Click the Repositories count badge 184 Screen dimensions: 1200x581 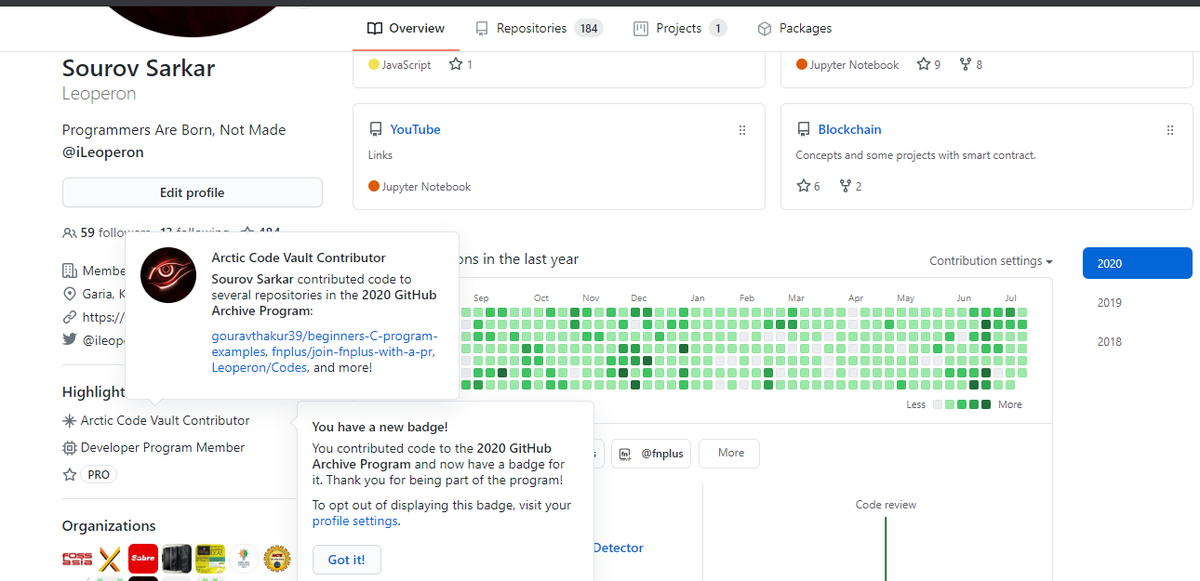click(x=589, y=28)
